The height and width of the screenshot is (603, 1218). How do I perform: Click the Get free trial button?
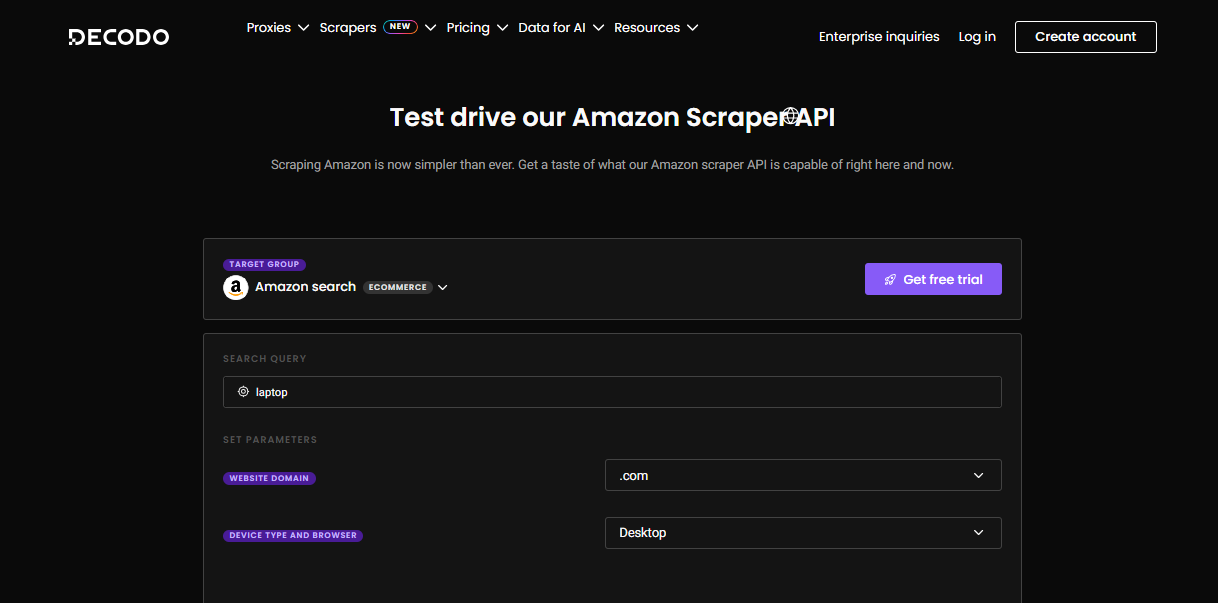click(x=933, y=280)
